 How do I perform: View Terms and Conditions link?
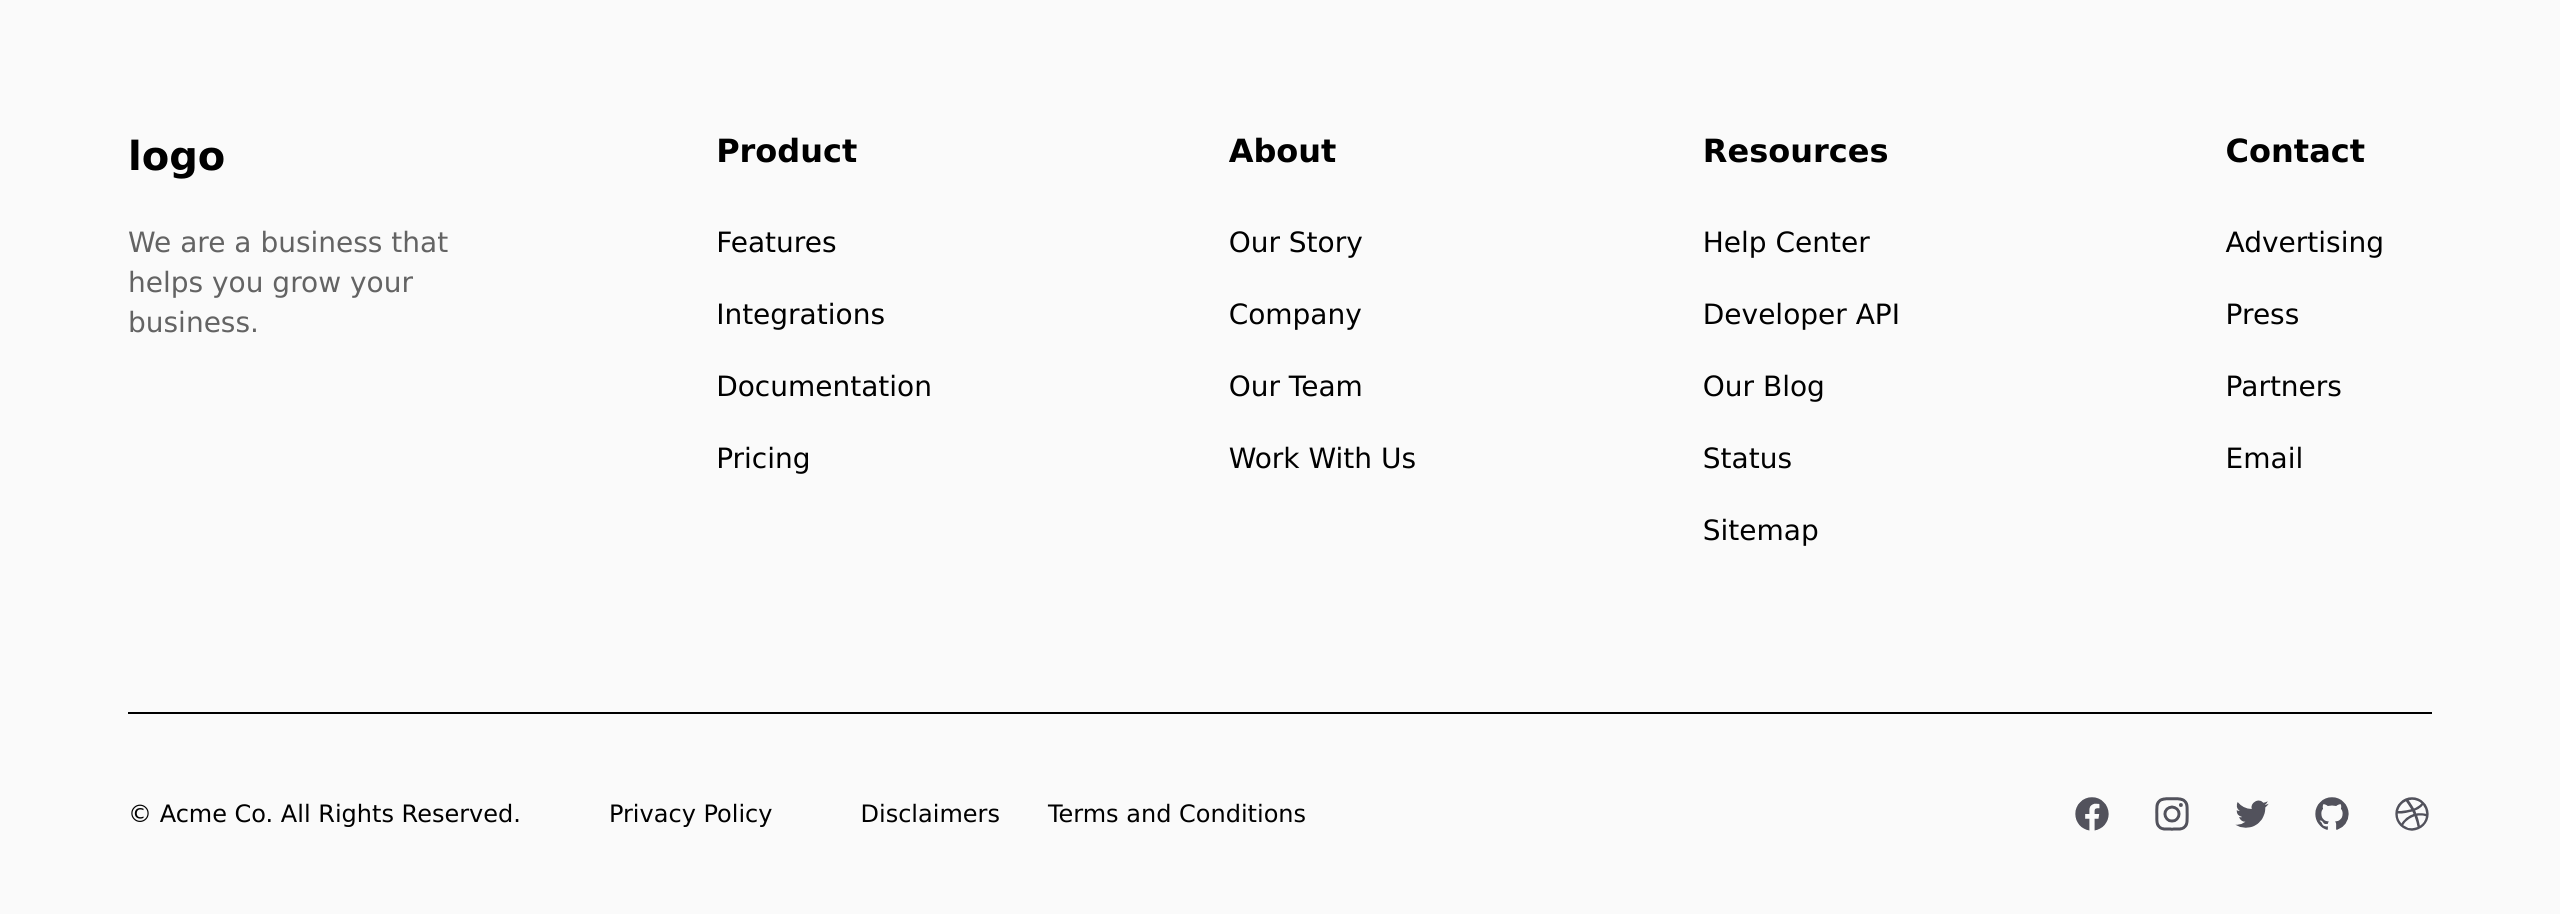pos(1176,814)
